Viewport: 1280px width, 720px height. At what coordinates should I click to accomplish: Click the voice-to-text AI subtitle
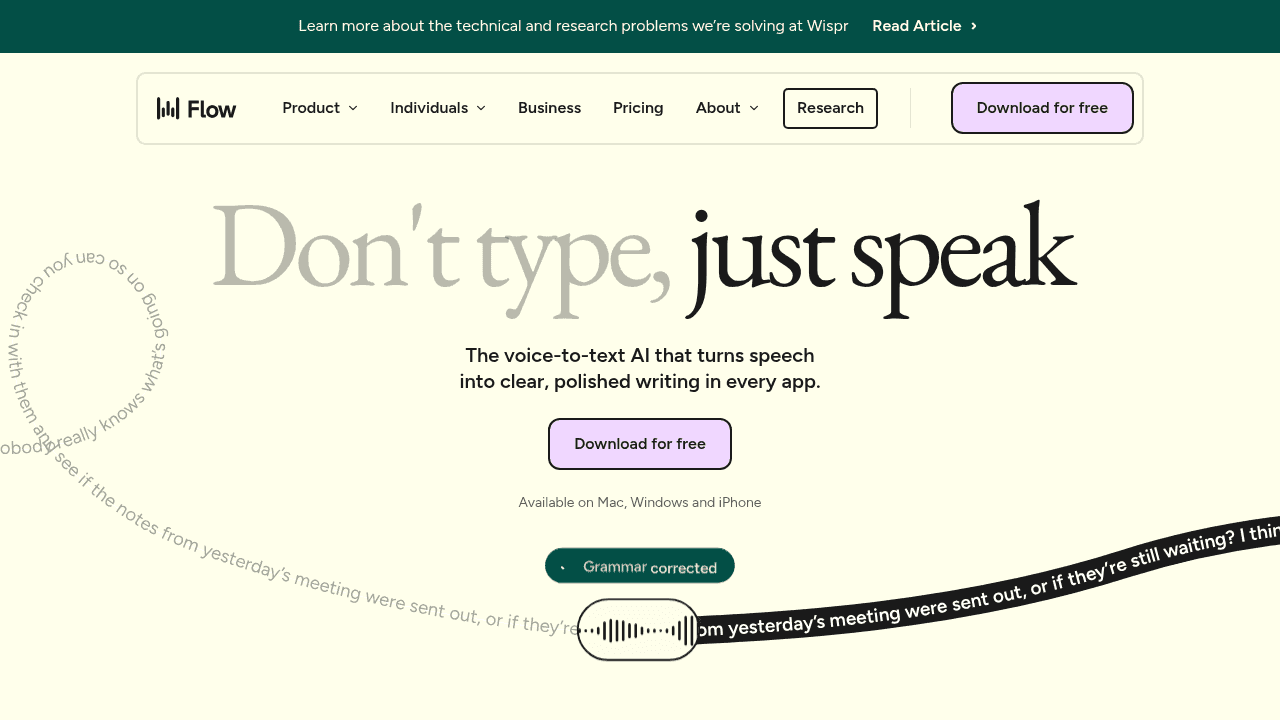pos(640,368)
